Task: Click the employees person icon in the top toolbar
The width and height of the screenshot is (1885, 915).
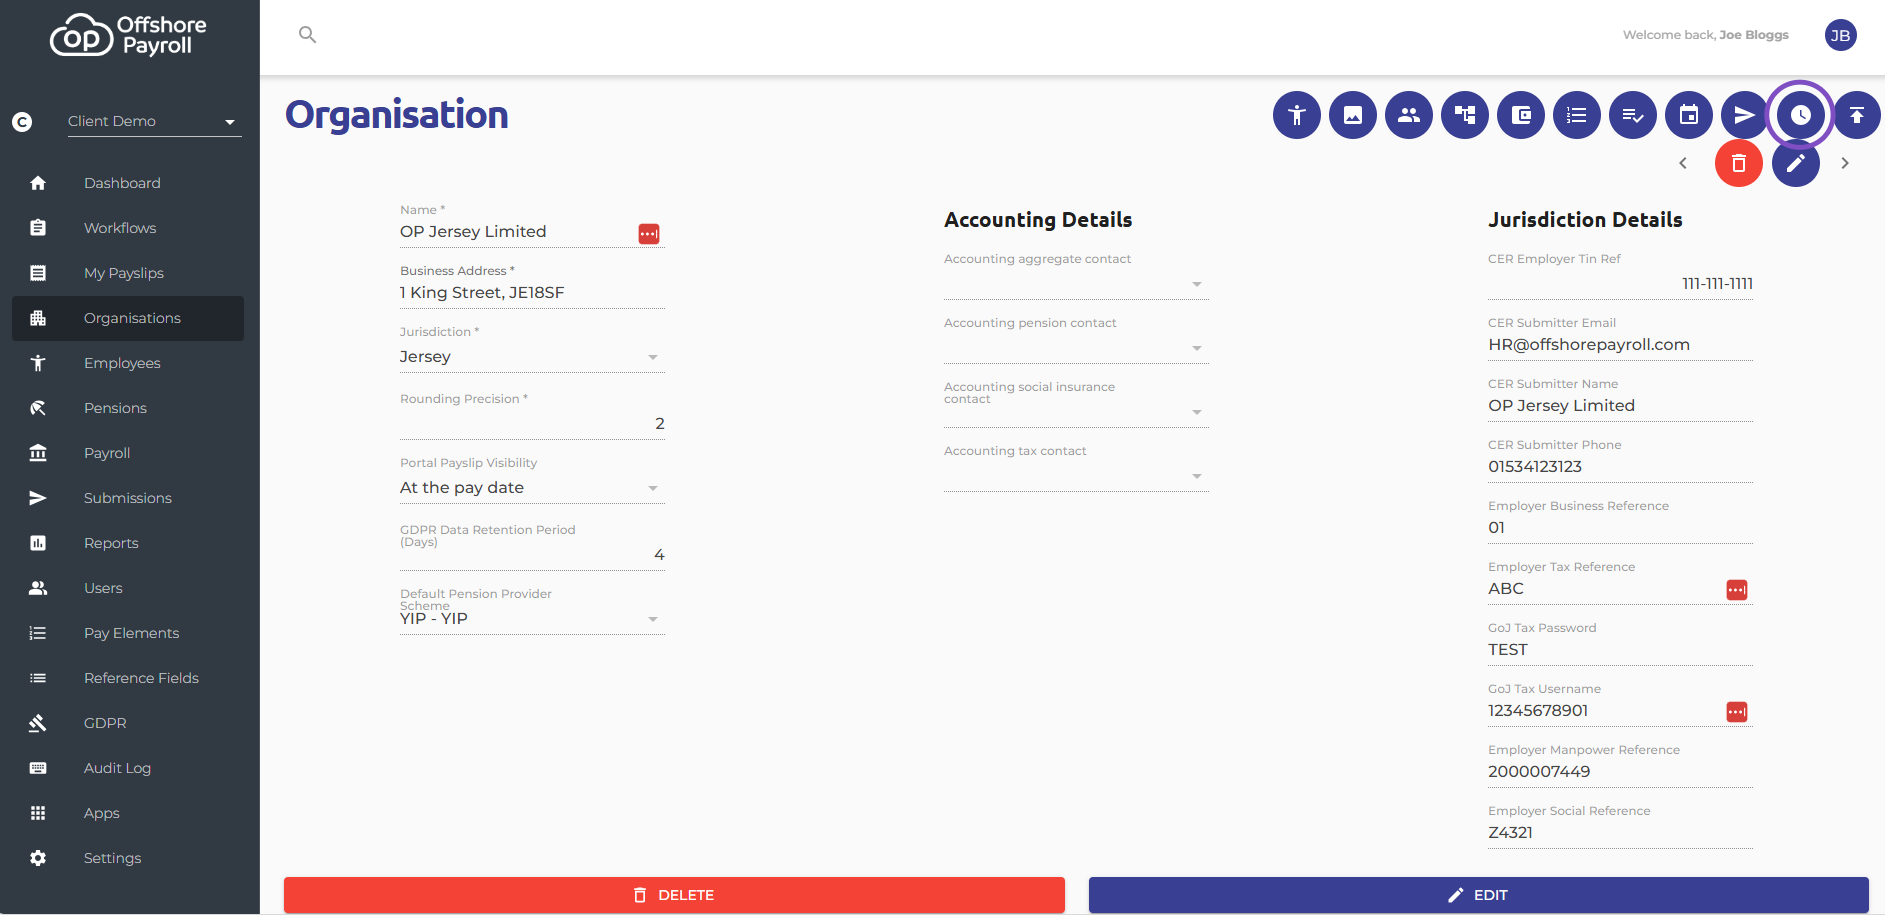Action: pyautogui.click(x=1297, y=115)
